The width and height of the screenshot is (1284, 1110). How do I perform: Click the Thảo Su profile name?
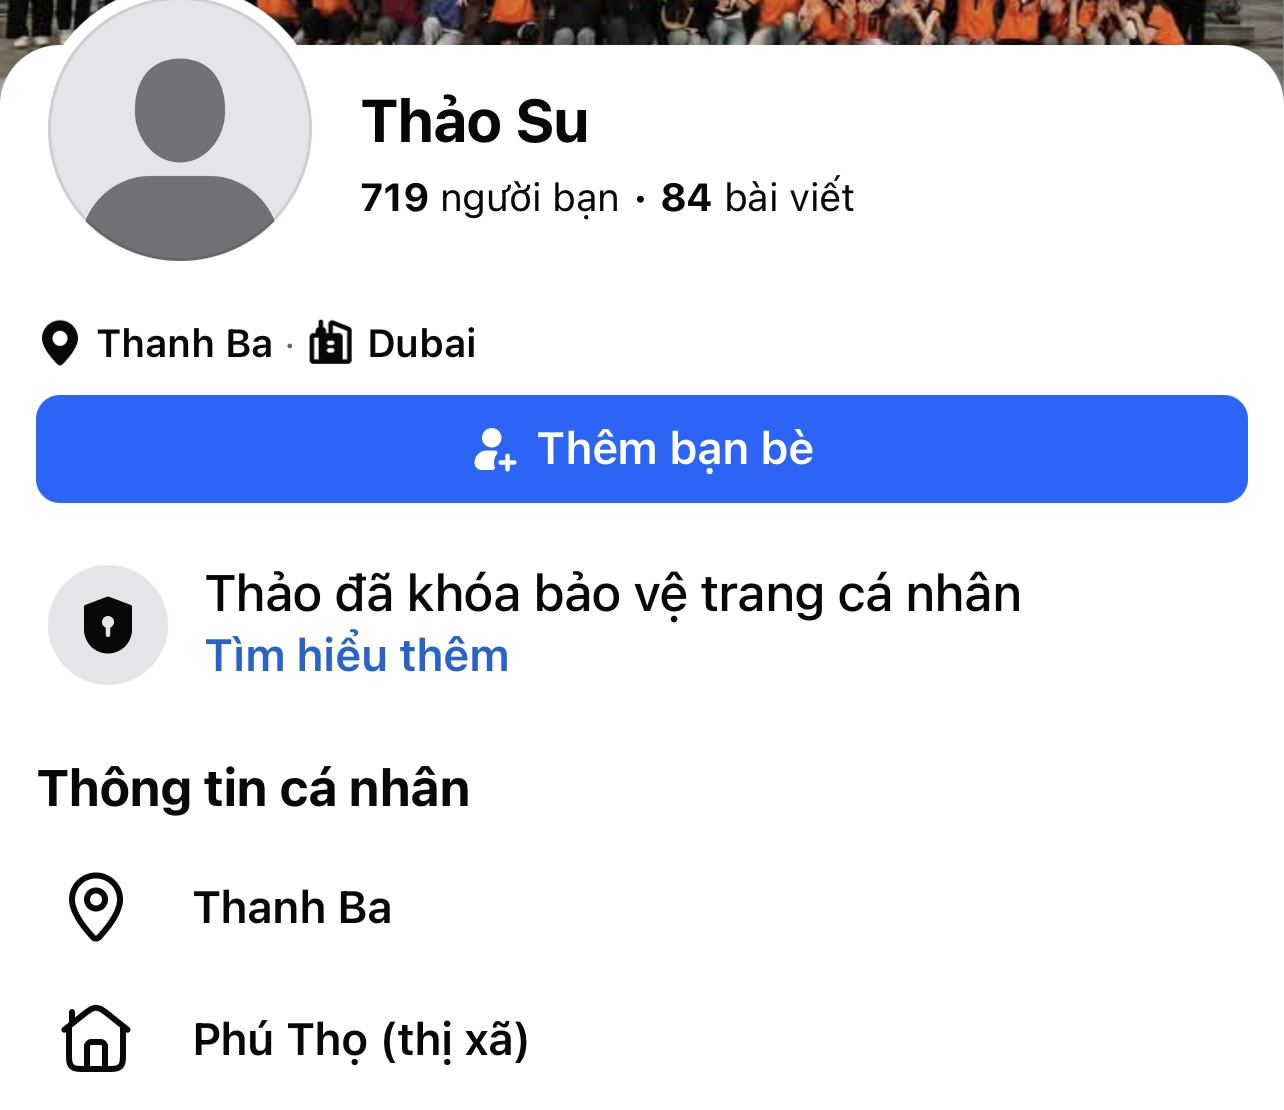click(x=475, y=122)
